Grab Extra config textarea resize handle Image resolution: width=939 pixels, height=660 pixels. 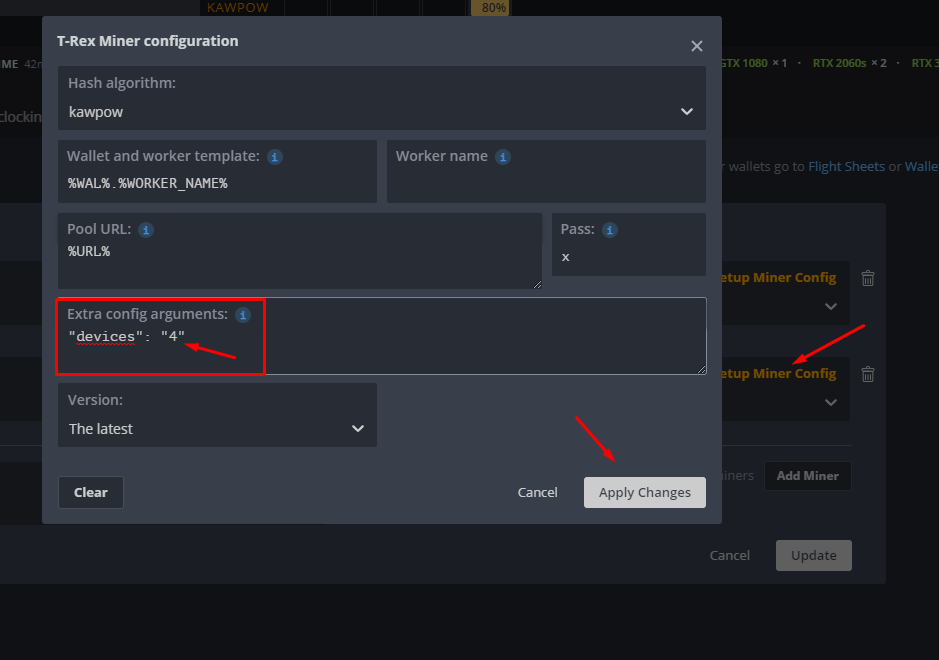(701, 370)
